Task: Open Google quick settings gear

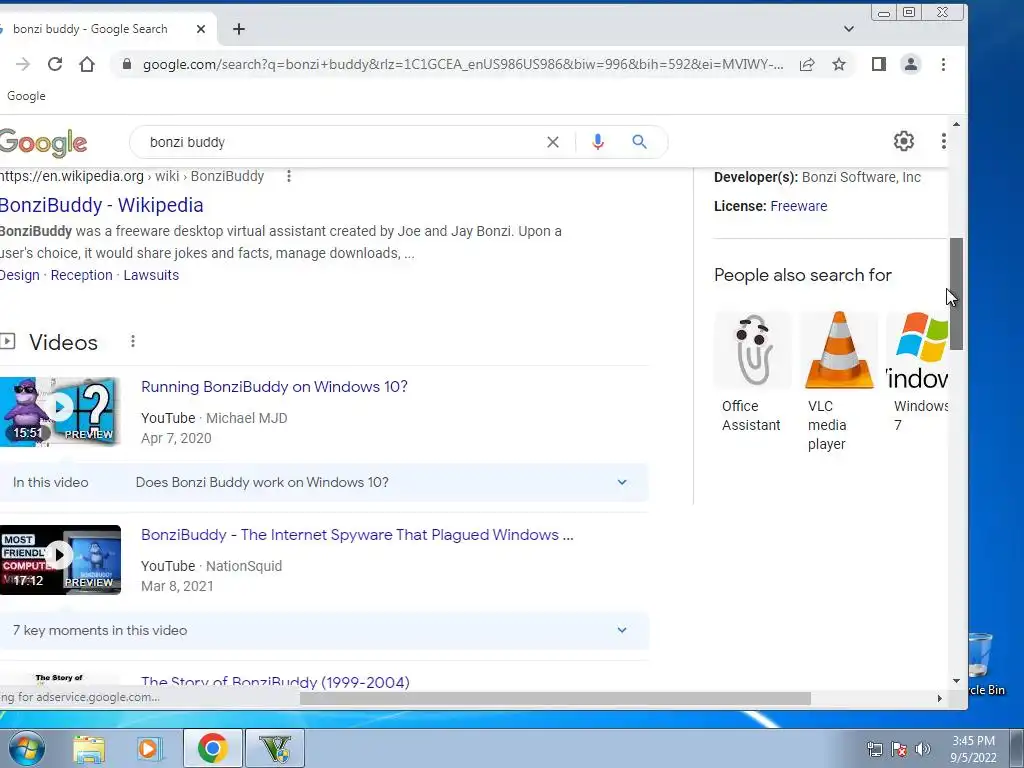Action: (904, 141)
